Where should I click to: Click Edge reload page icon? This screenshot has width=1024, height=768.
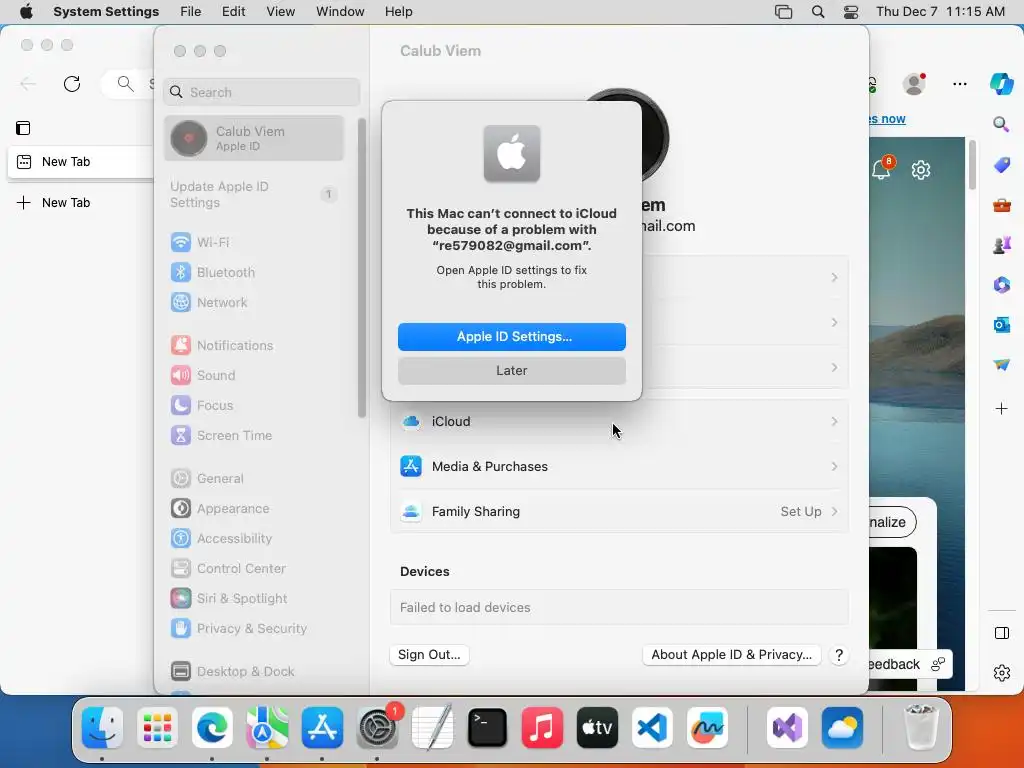(72, 84)
